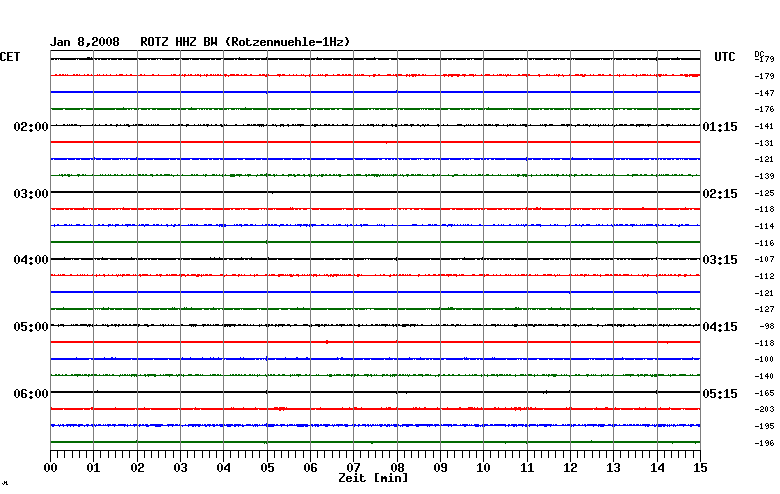This screenshot has height=494, width=780.
Task: Click minute tick label "09"
Action: tap(440, 468)
